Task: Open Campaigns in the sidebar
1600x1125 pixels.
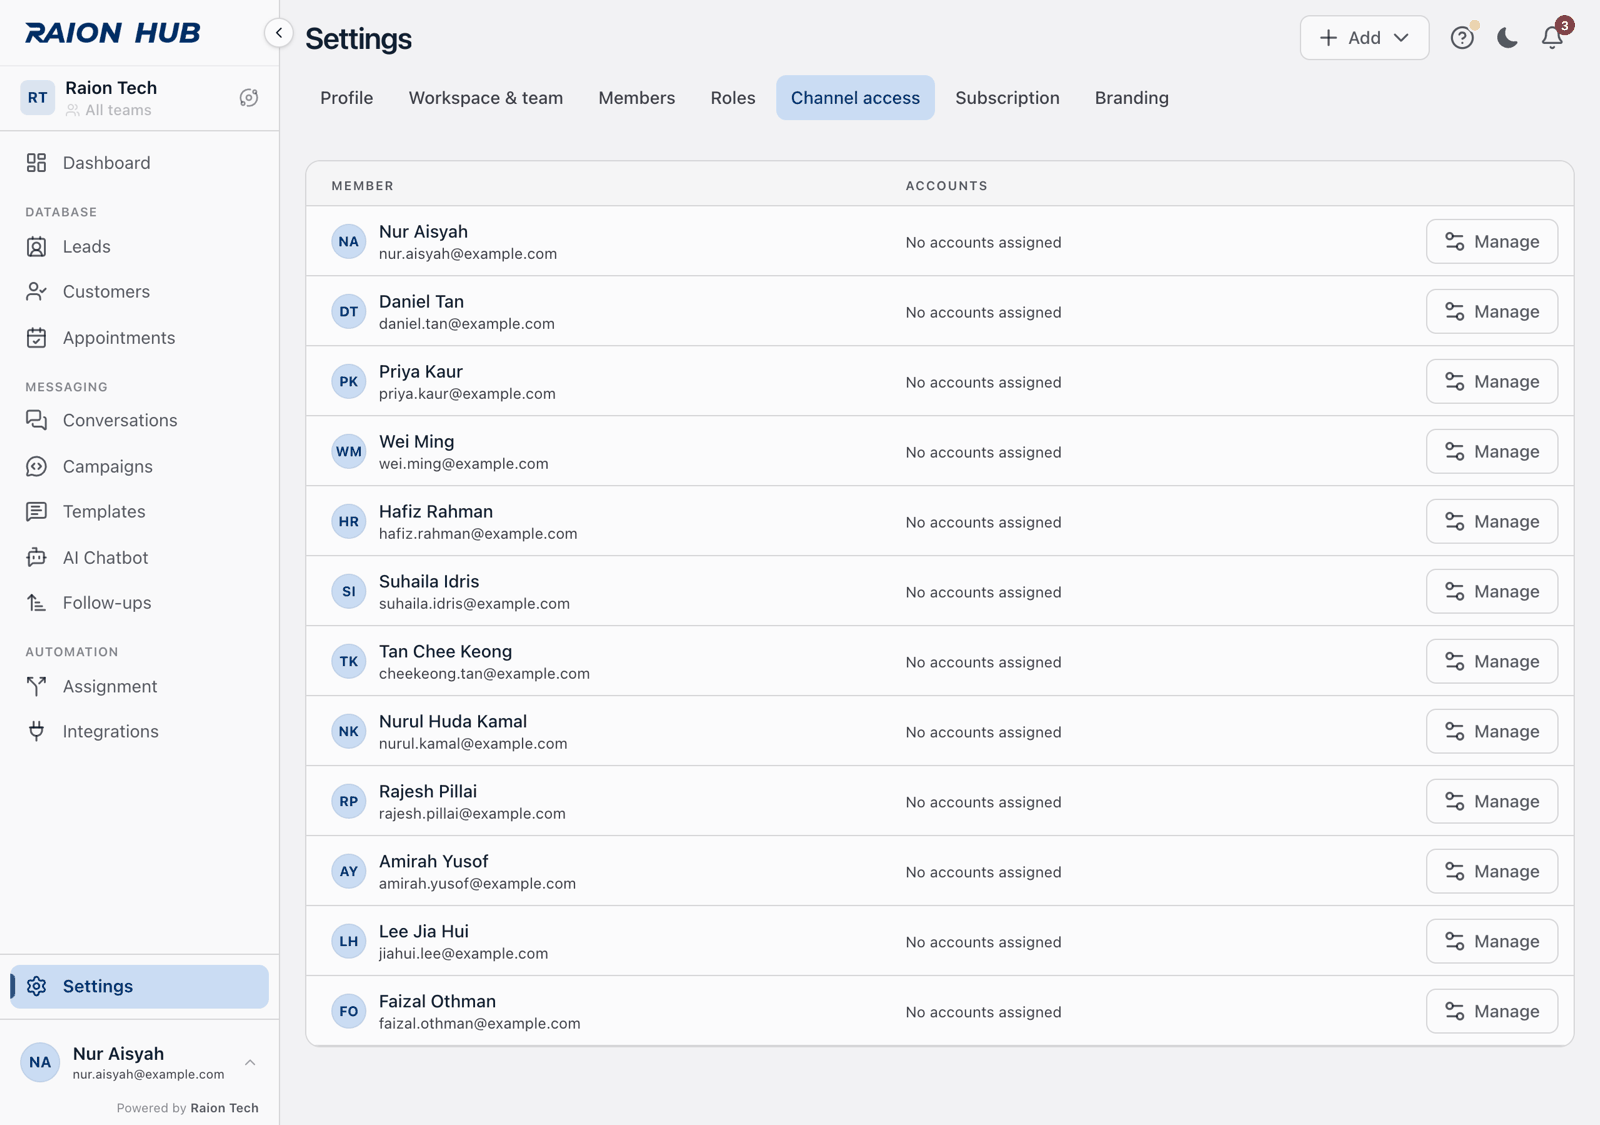Action: pyautogui.click(x=138, y=467)
